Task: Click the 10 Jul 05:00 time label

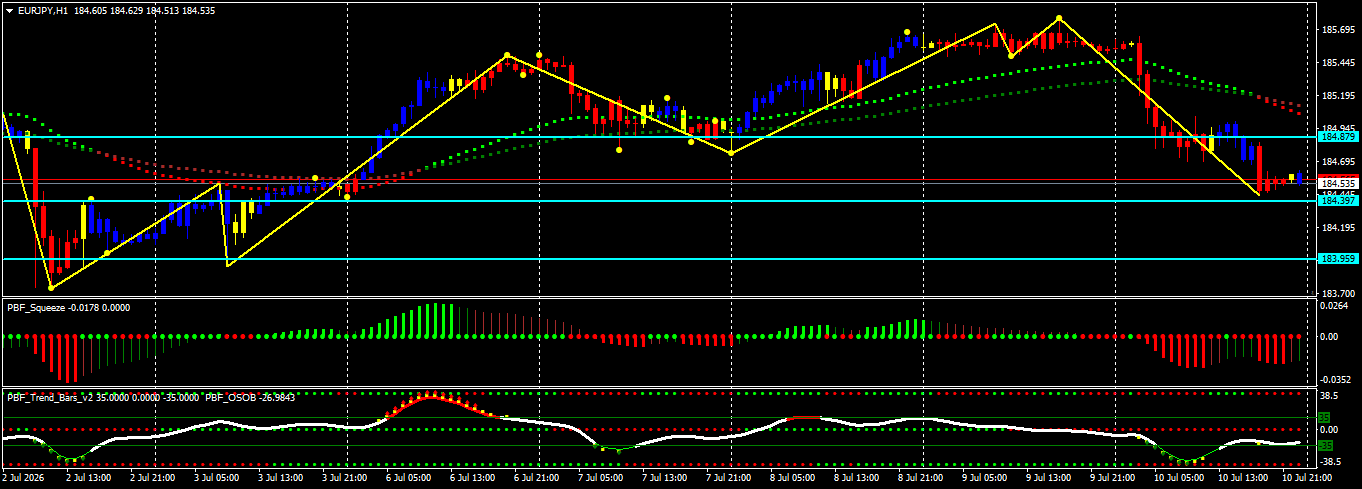Action: click(x=1178, y=479)
